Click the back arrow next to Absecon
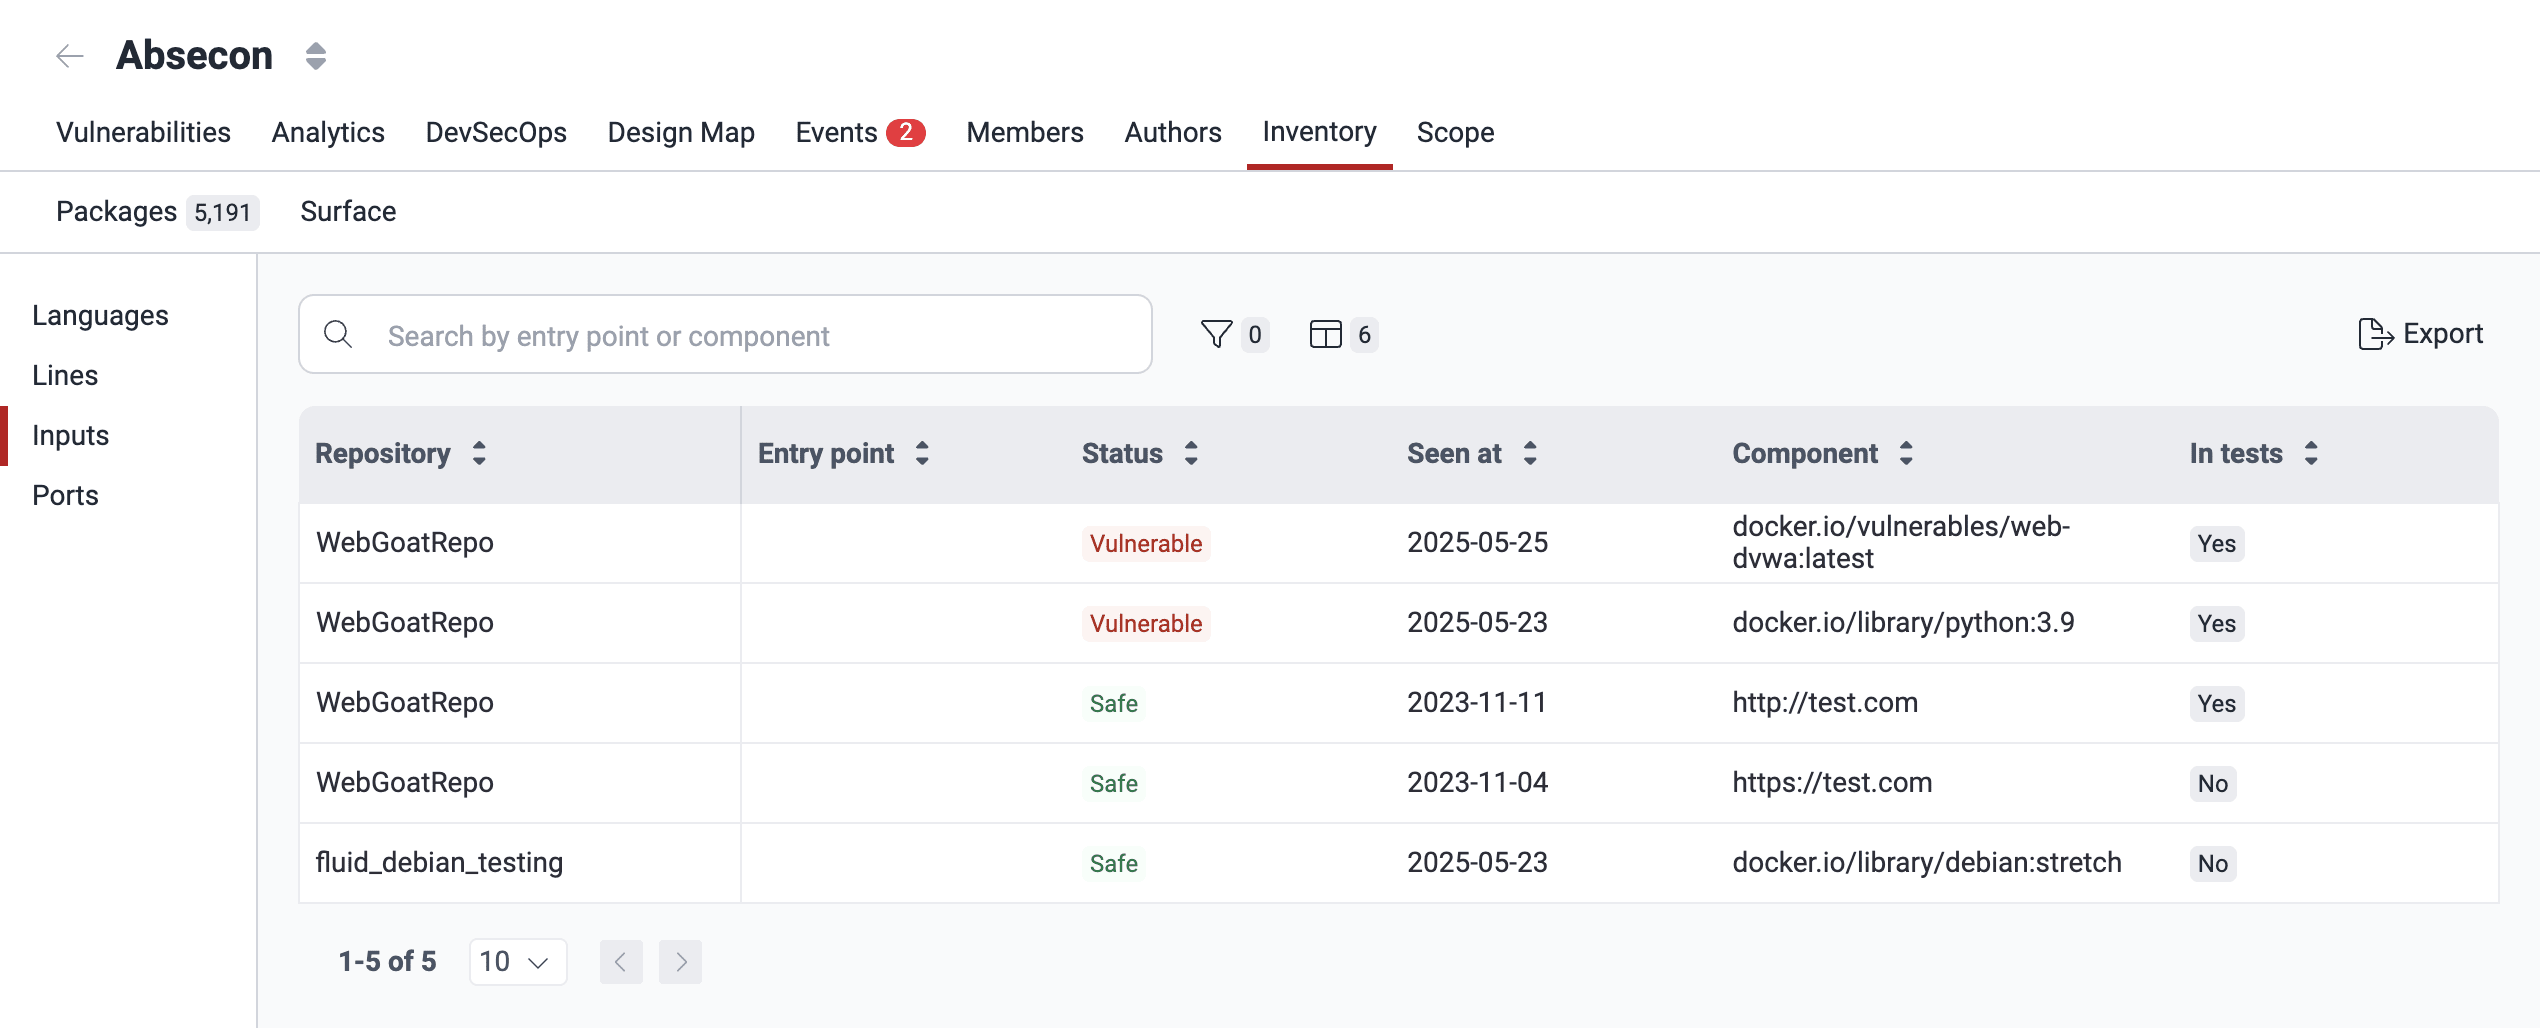2540x1028 pixels. click(69, 55)
